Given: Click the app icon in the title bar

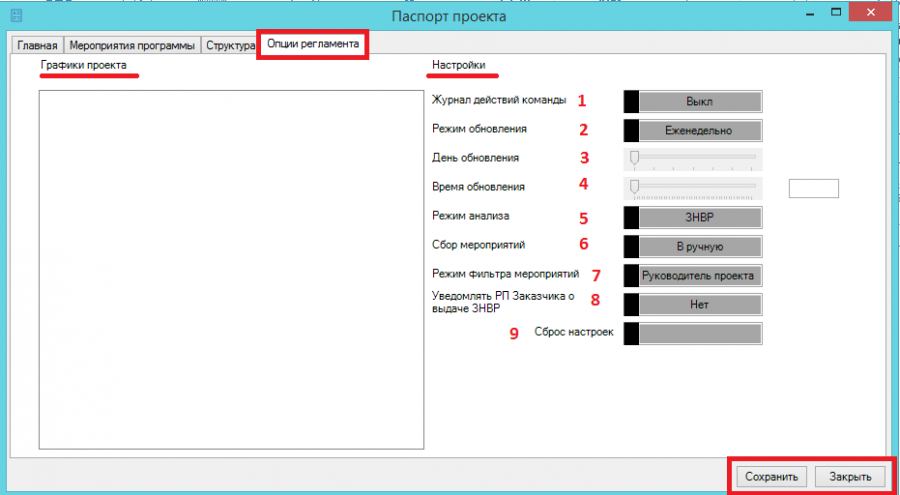Looking at the screenshot, I should tap(17, 16).
